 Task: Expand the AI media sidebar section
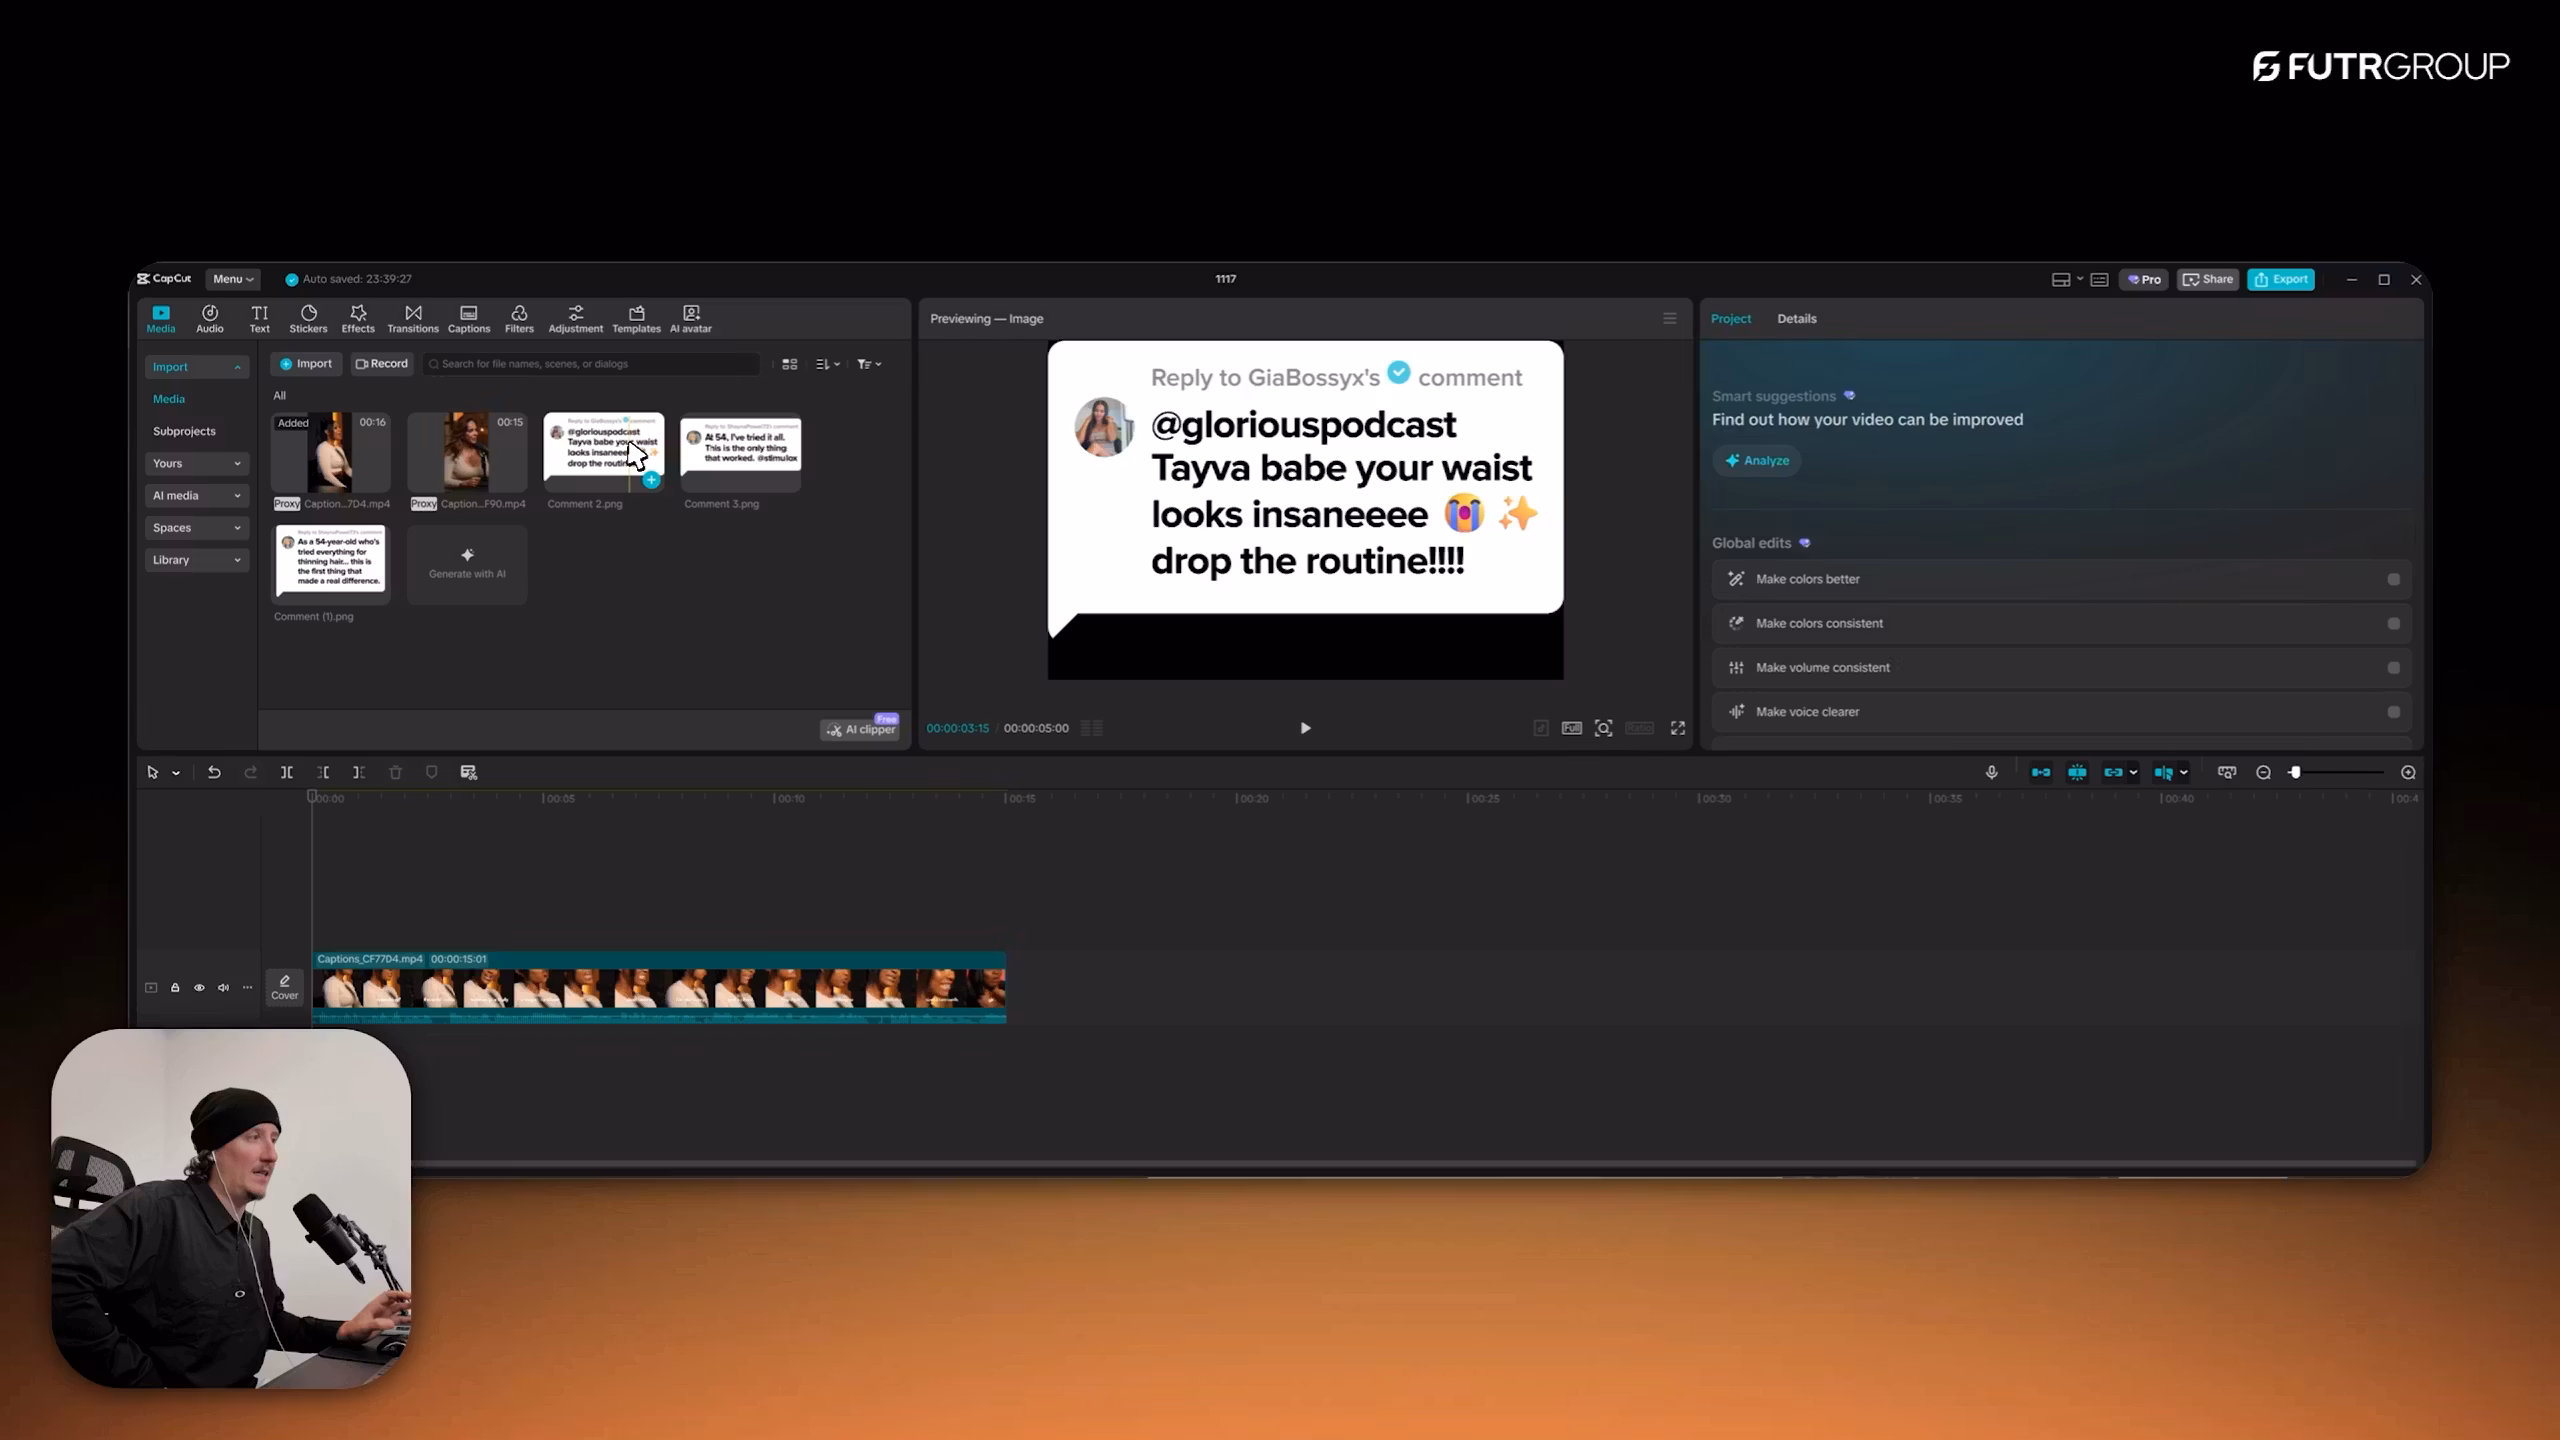coord(196,495)
